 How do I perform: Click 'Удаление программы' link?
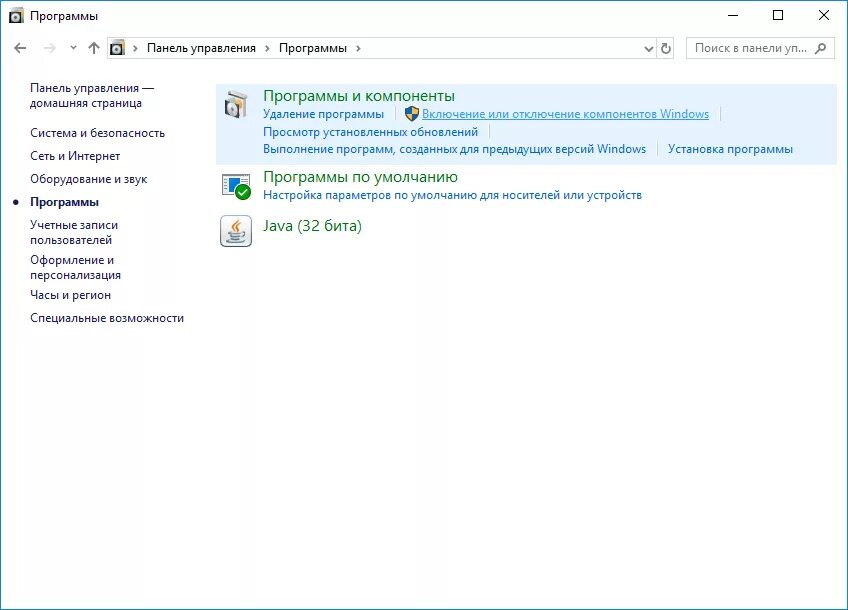click(323, 114)
